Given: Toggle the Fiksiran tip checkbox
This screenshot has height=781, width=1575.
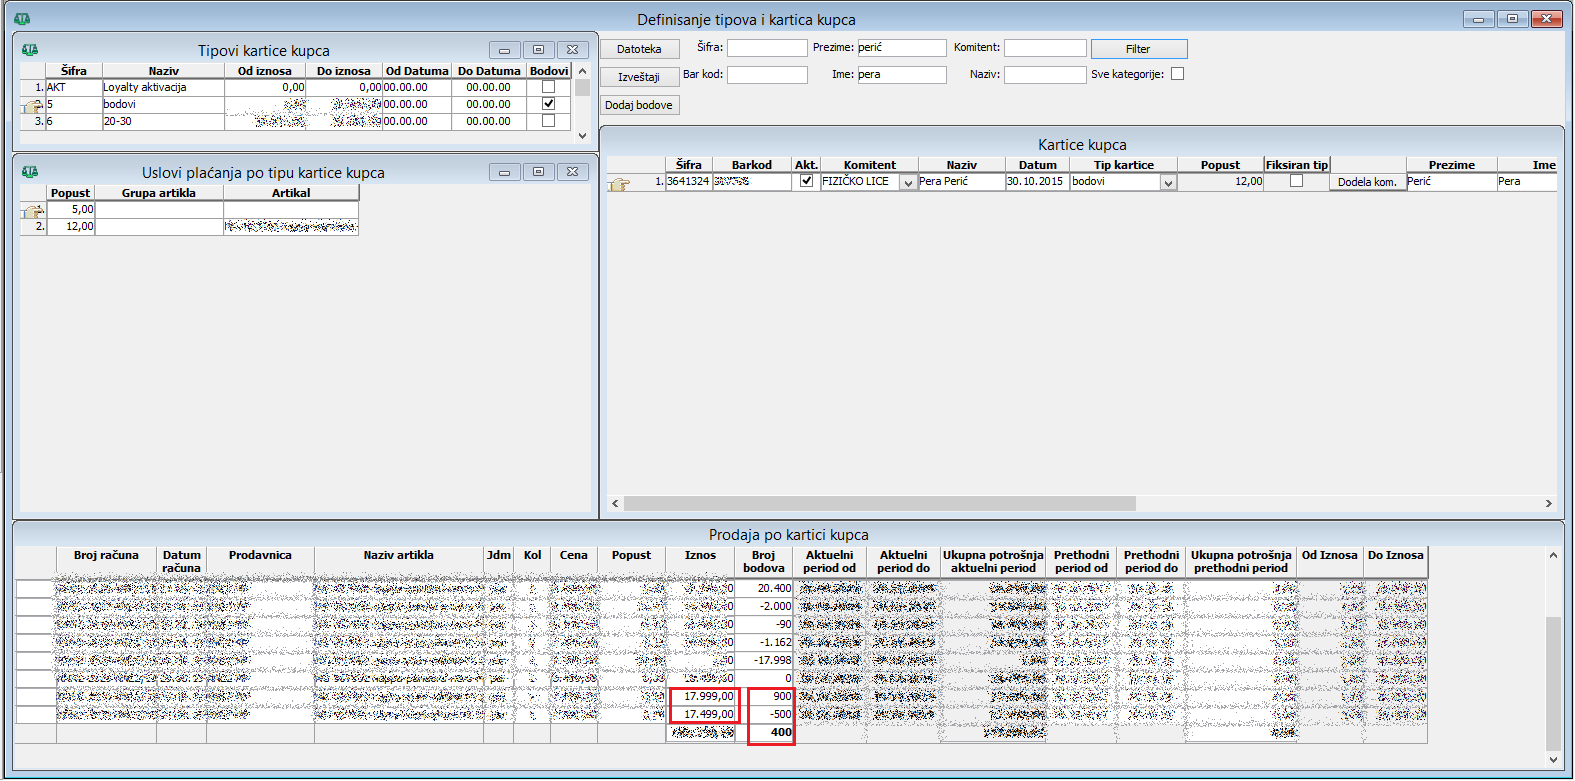Looking at the screenshot, I should [1296, 181].
